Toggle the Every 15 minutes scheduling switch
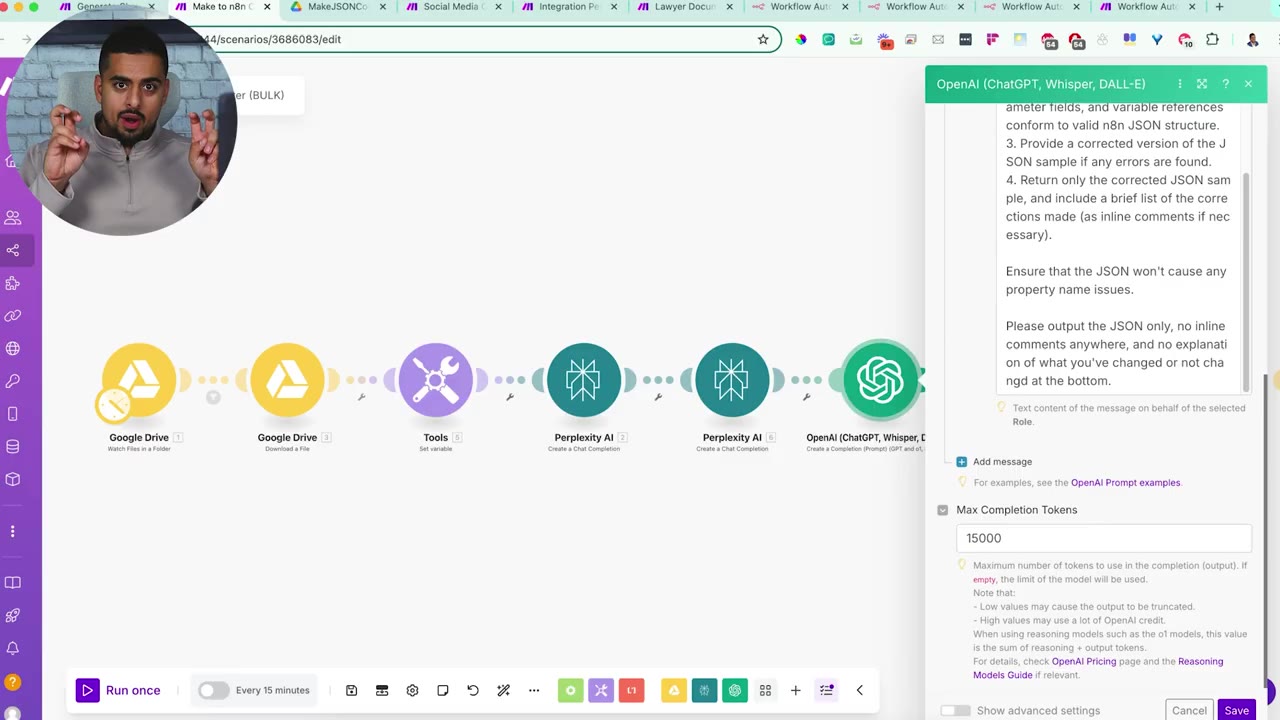 tap(213, 690)
